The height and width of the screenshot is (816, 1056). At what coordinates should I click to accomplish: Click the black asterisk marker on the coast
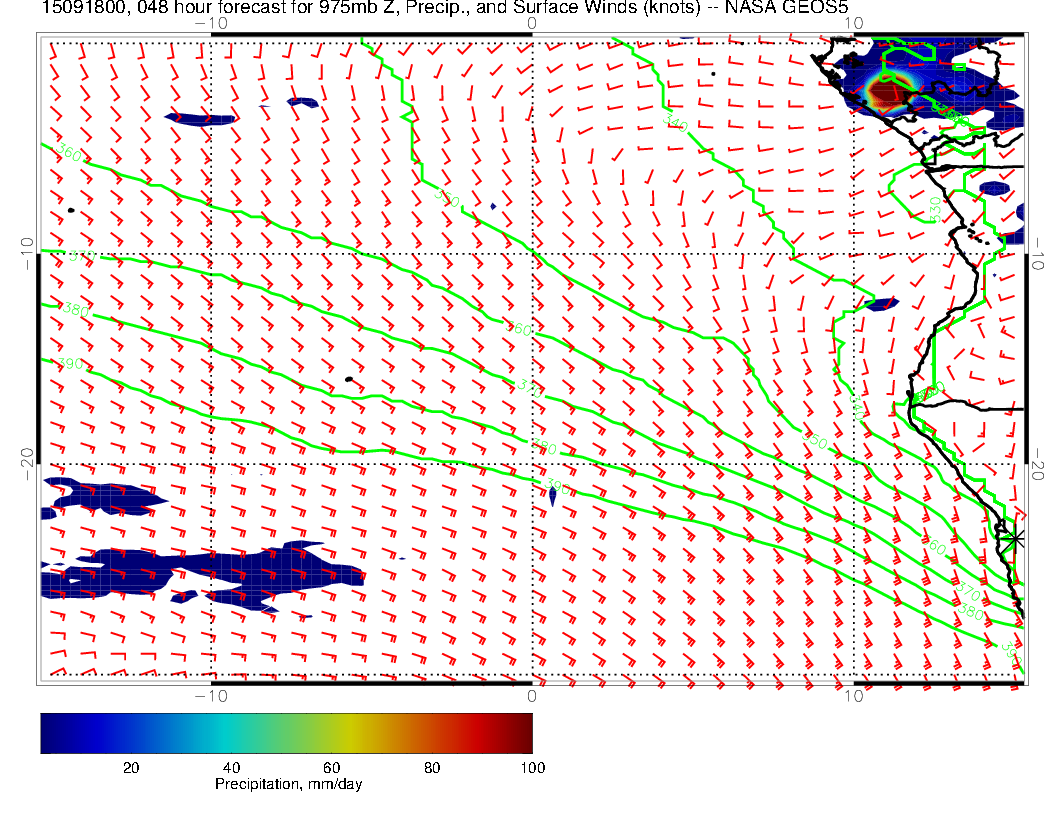pyautogui.click(x=1016, y=539)
